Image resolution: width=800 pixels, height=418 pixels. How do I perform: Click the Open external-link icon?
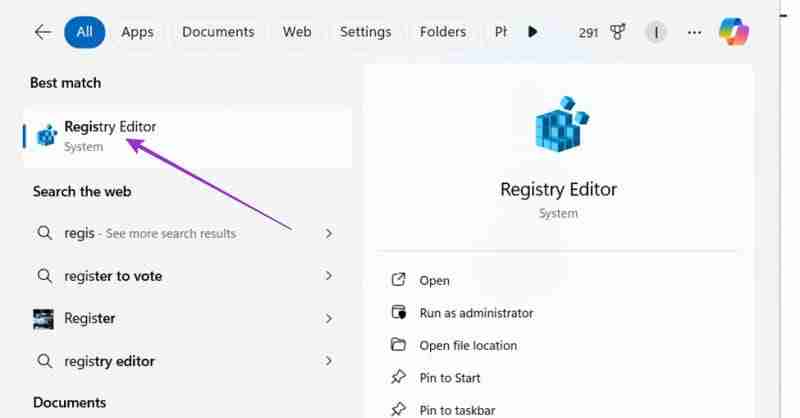pos(398,280)
